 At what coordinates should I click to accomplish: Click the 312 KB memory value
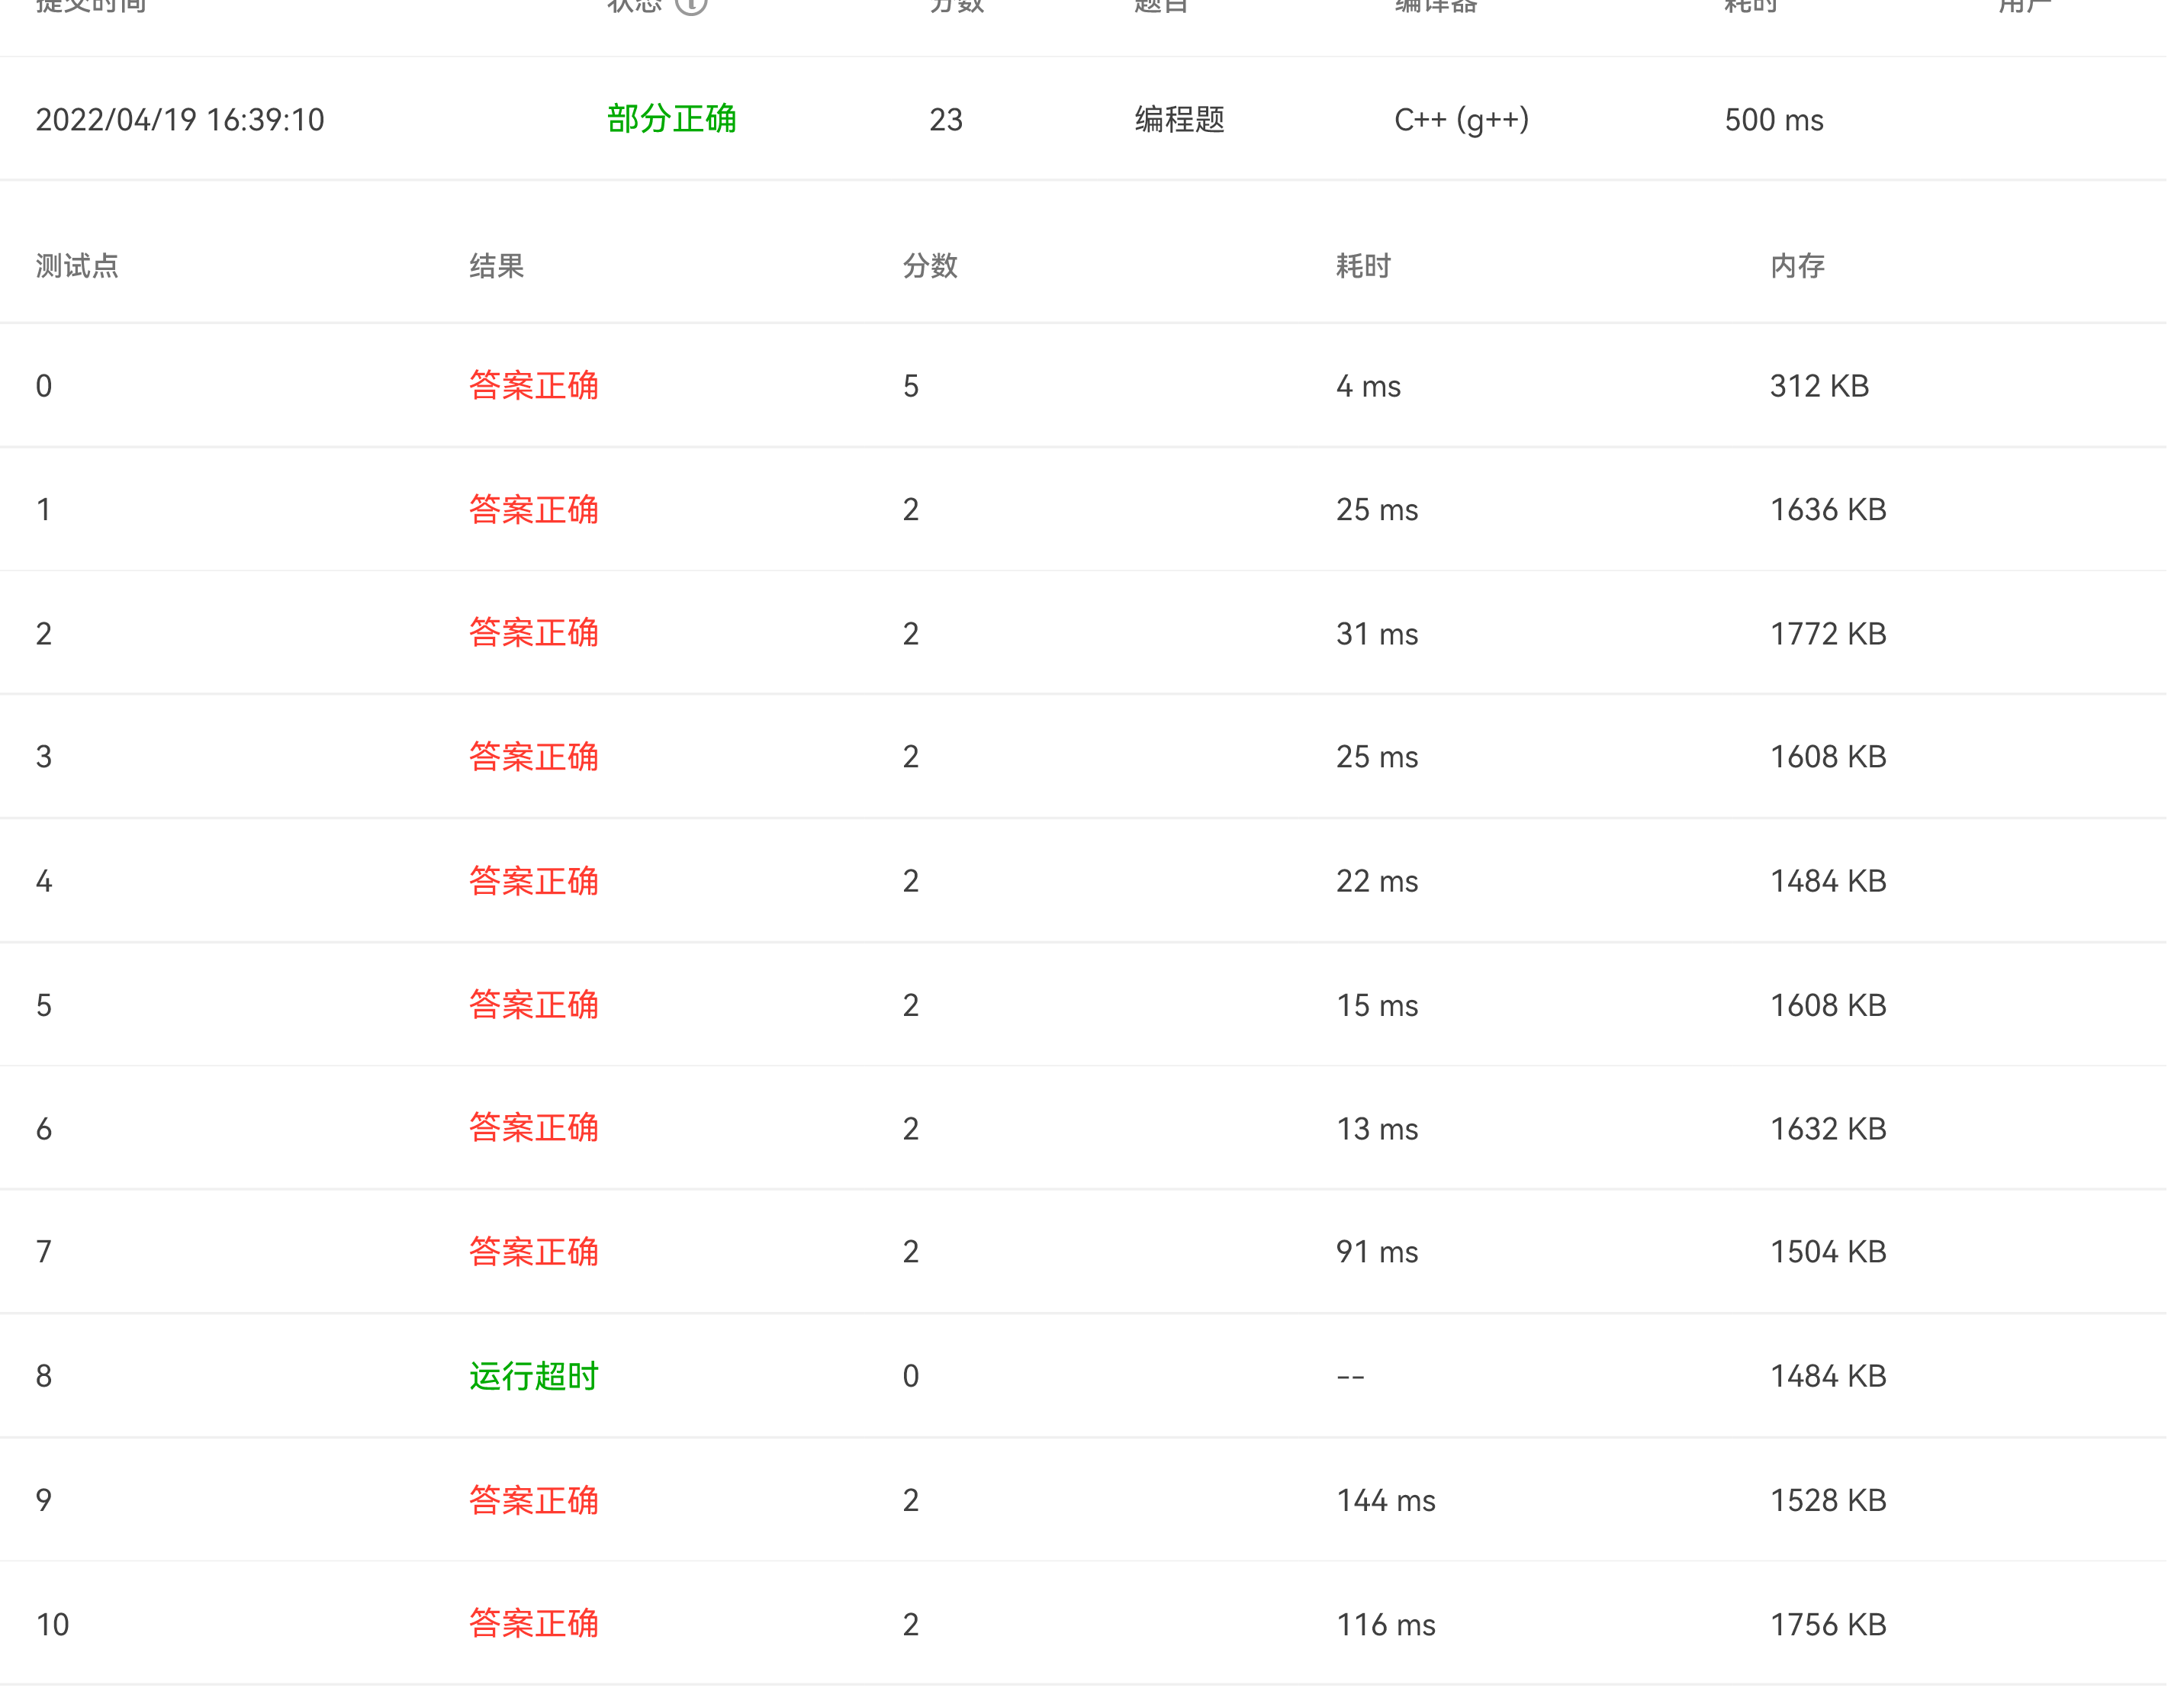[1819, 386]
